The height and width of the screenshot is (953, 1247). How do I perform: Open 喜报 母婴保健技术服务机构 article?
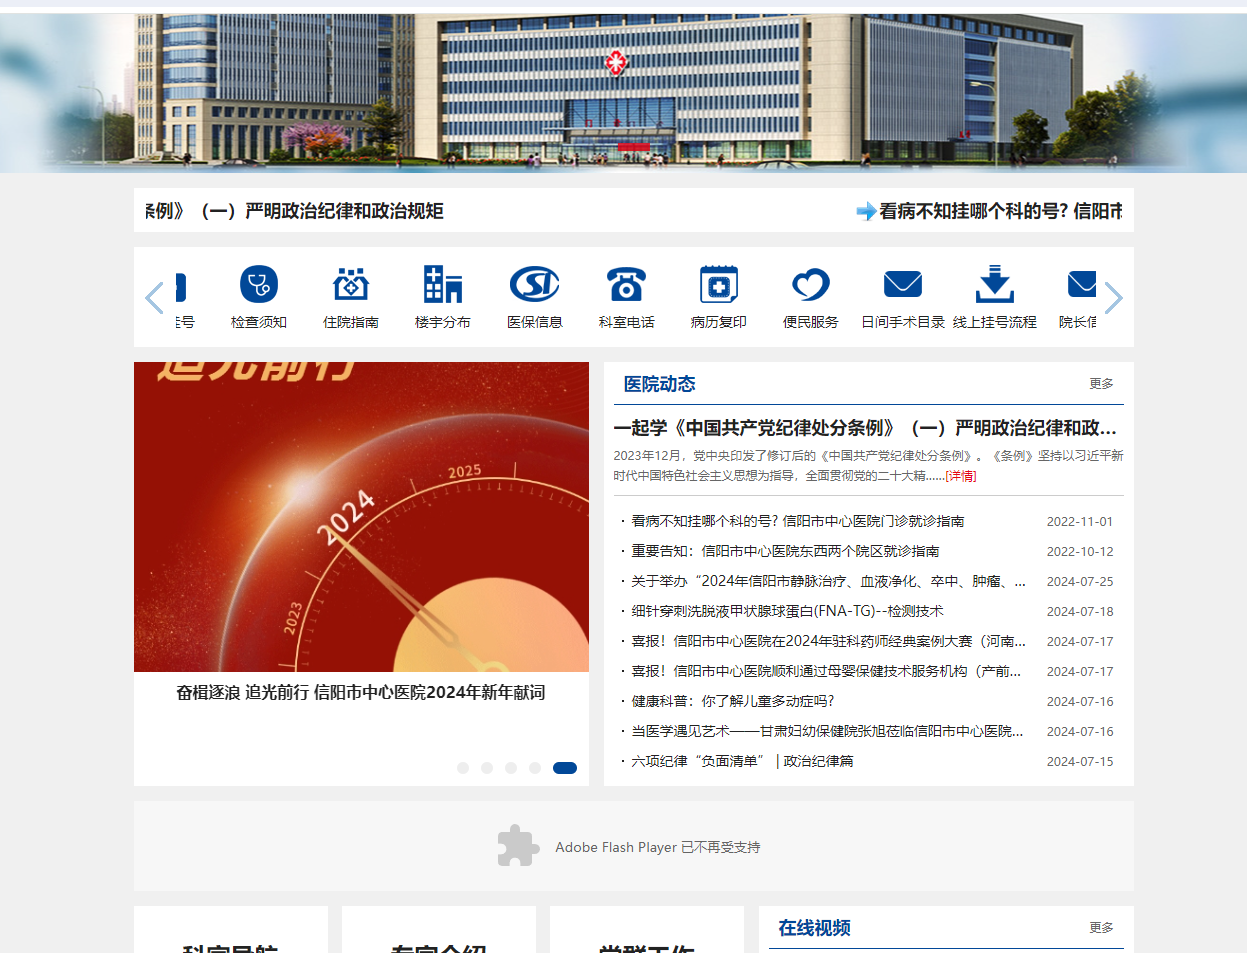pos(826,671)
